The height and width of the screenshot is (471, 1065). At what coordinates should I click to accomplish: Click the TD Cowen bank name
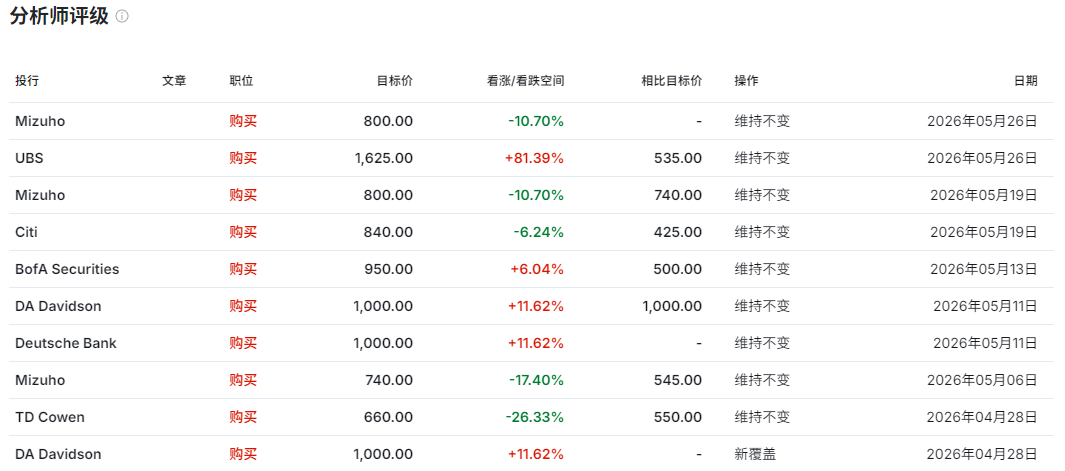coord(50,417)
